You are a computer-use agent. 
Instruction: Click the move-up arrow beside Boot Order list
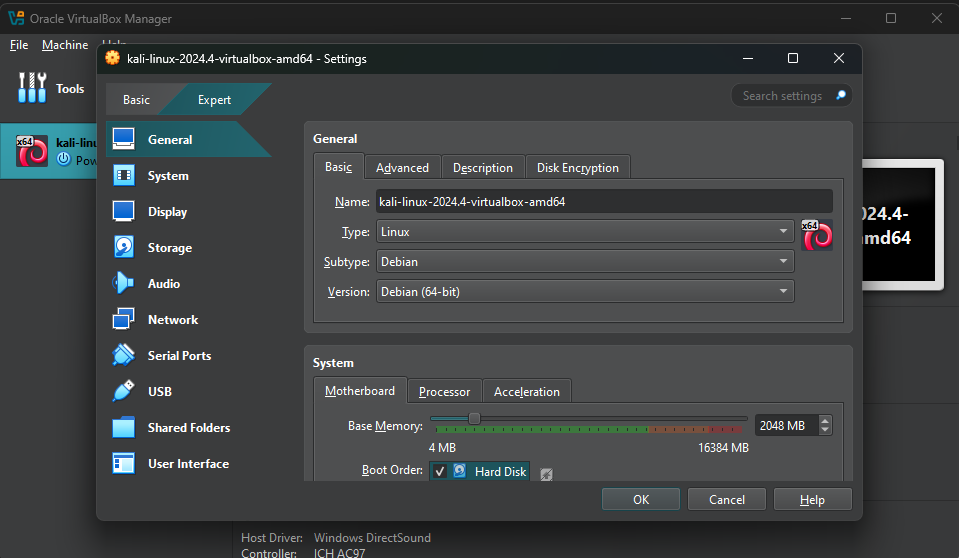pos(546,474)
